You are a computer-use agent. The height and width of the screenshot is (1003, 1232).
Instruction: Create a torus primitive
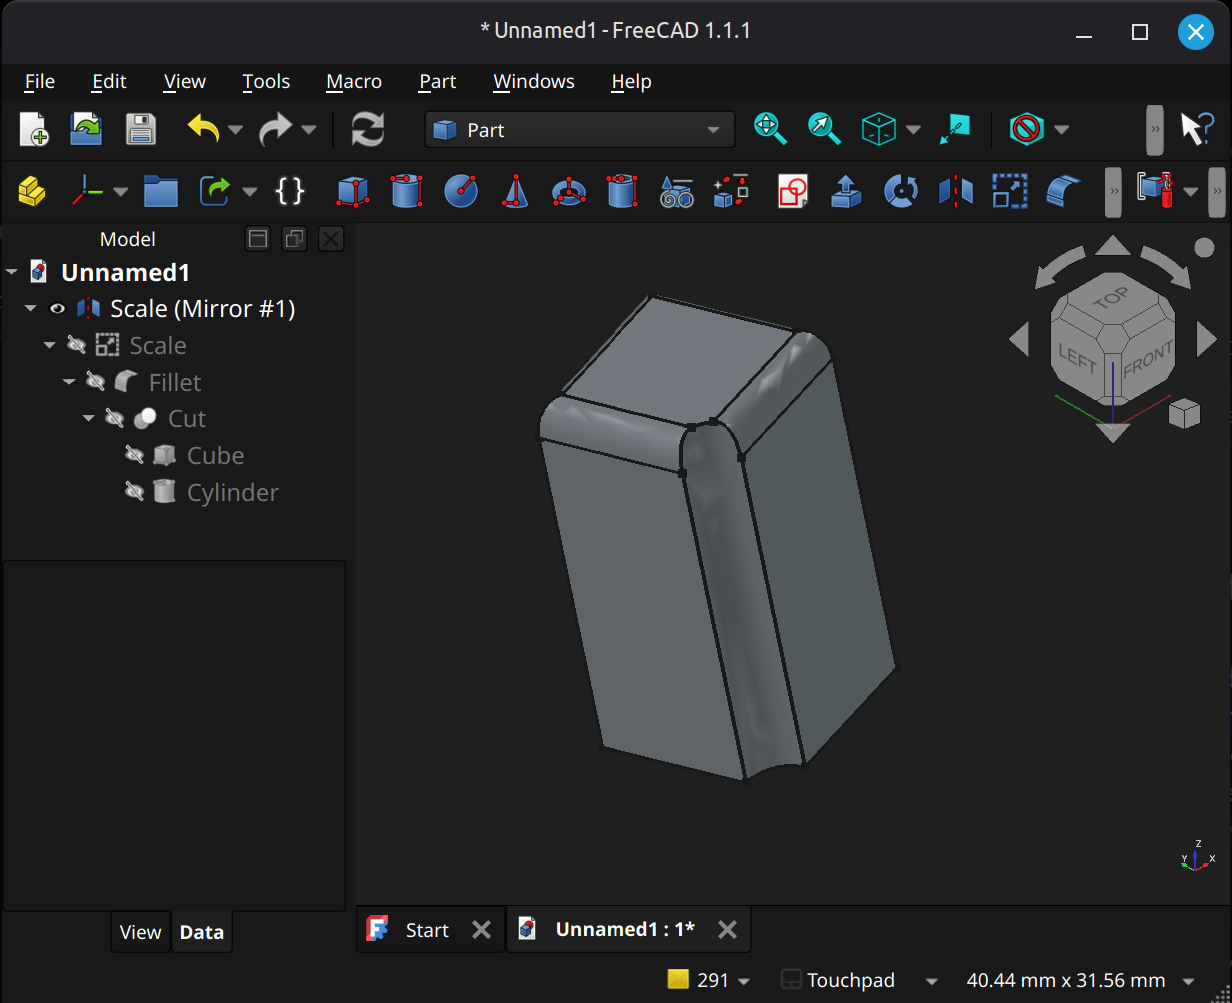[569, 190]
